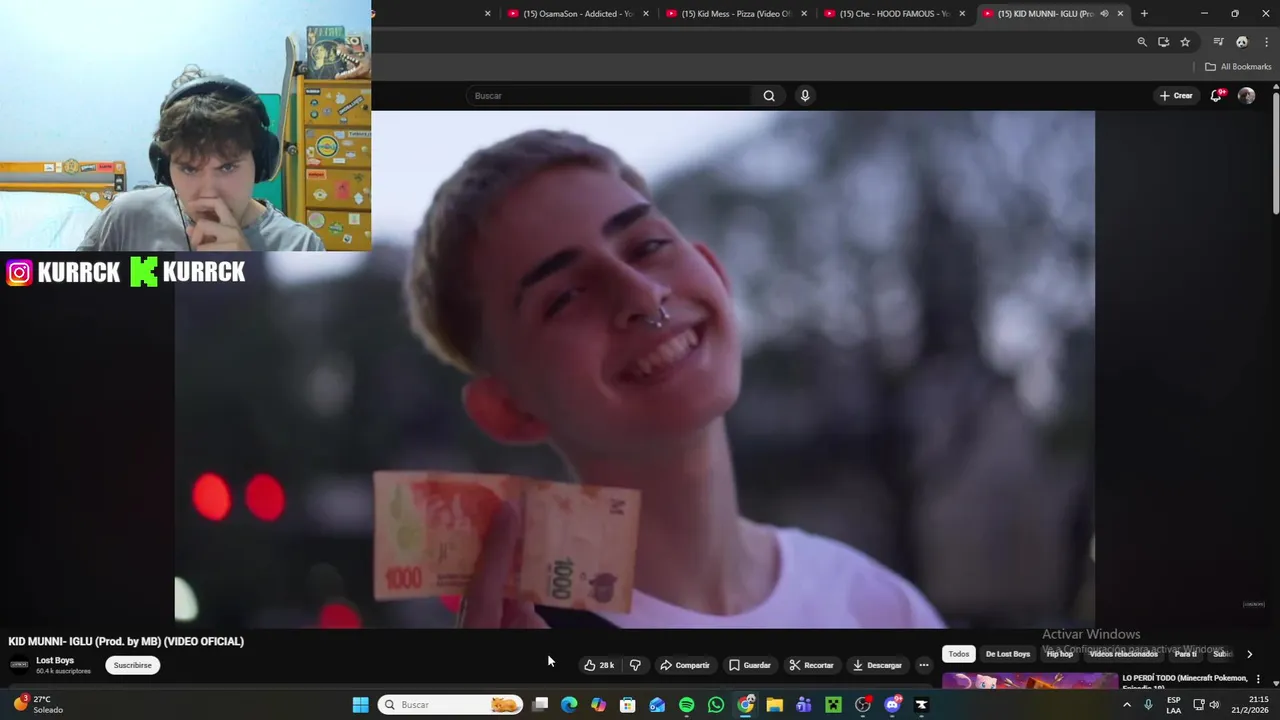The width and height of the screenshot is (1280, 720).
Task: Open Outlook from the taskbar
Action: (657, 705)
